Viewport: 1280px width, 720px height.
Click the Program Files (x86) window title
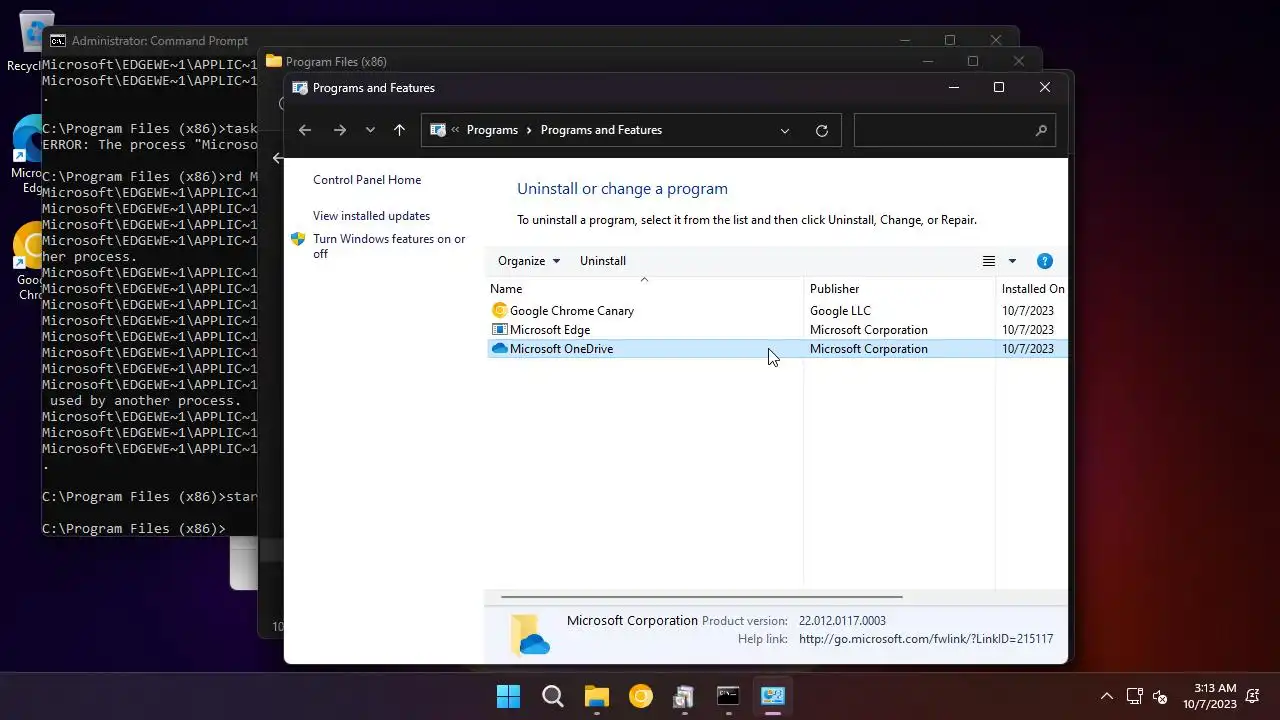[x=336, y=62]
